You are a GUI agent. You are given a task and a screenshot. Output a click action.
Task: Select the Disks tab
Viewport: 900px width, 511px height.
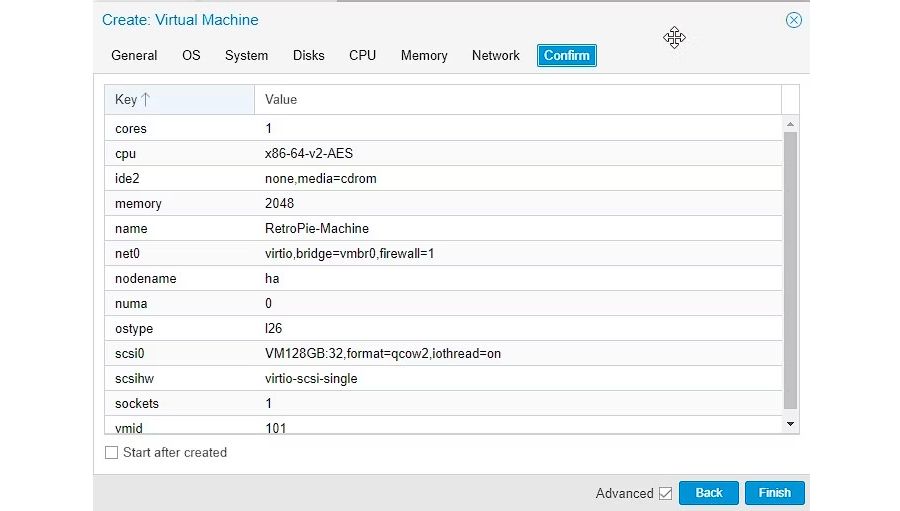(308, 56)
